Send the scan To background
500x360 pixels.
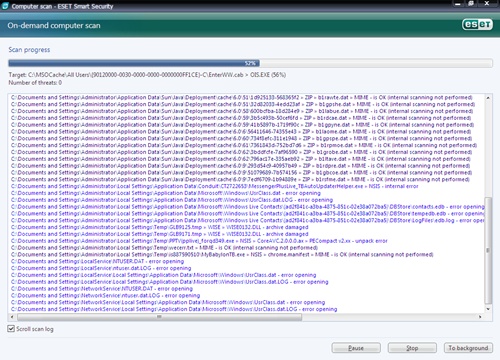coord(468,348)
